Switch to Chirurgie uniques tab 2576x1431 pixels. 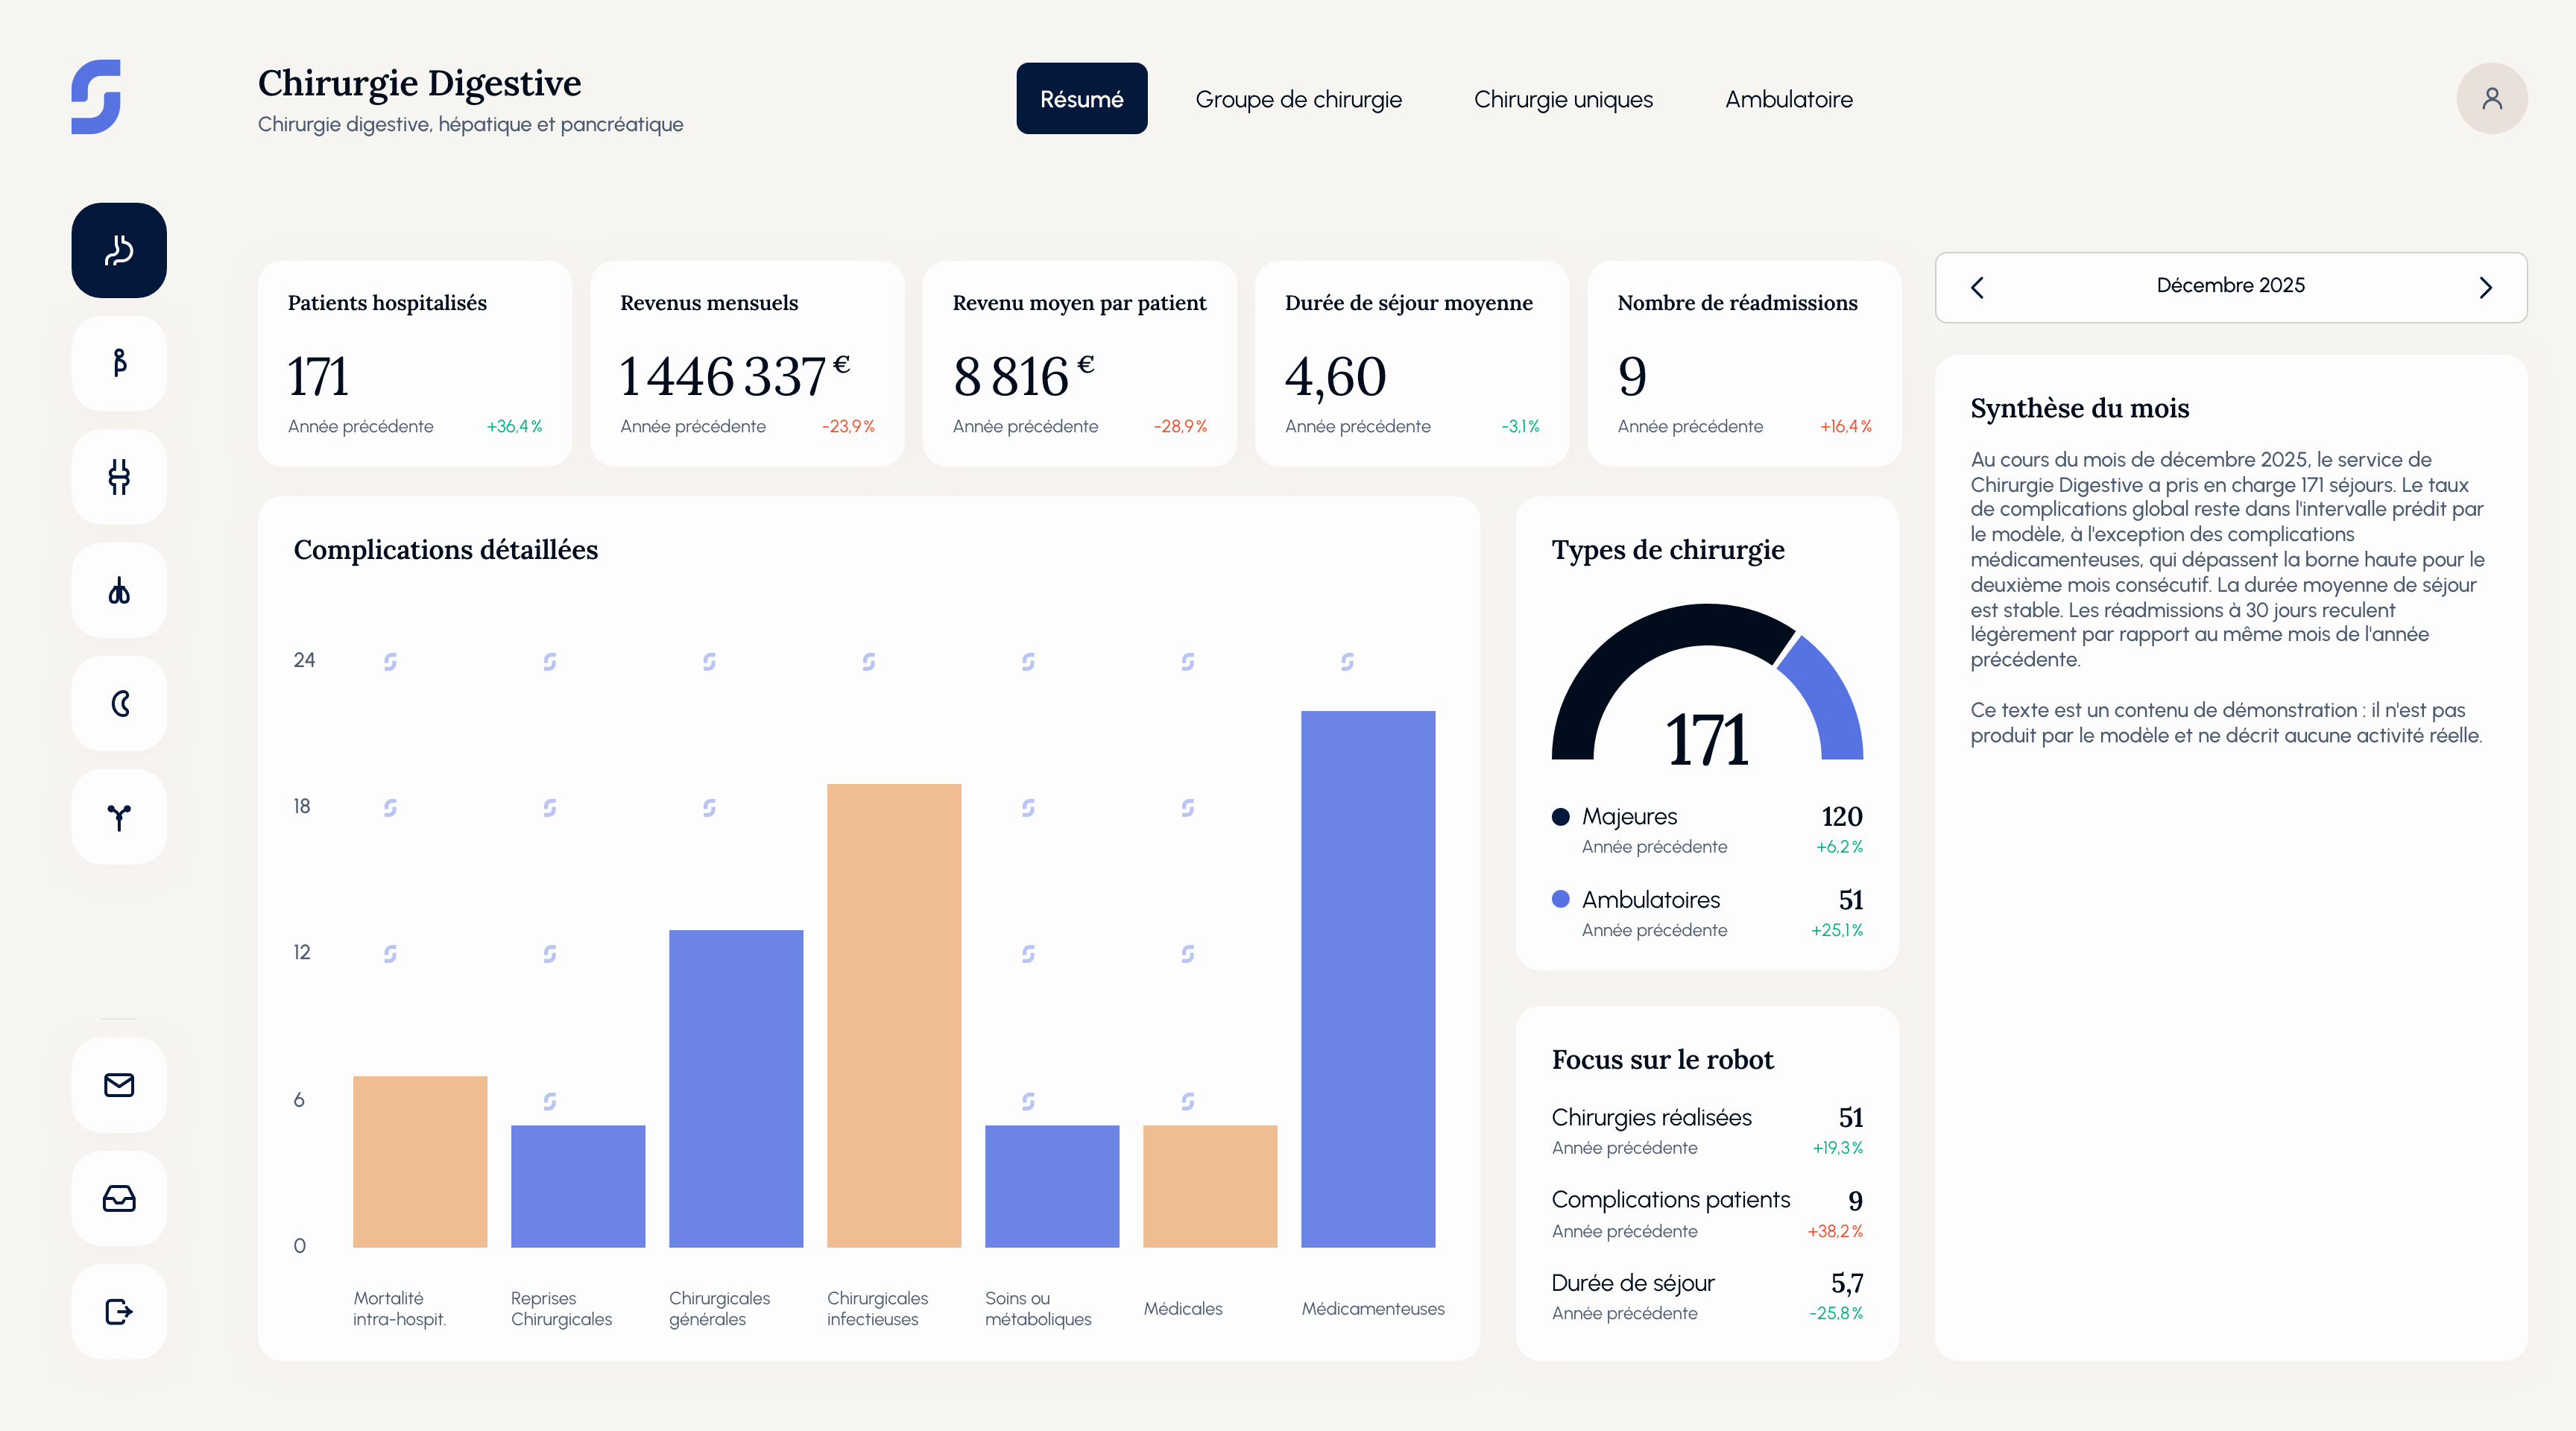click(x=1563, y=99)
